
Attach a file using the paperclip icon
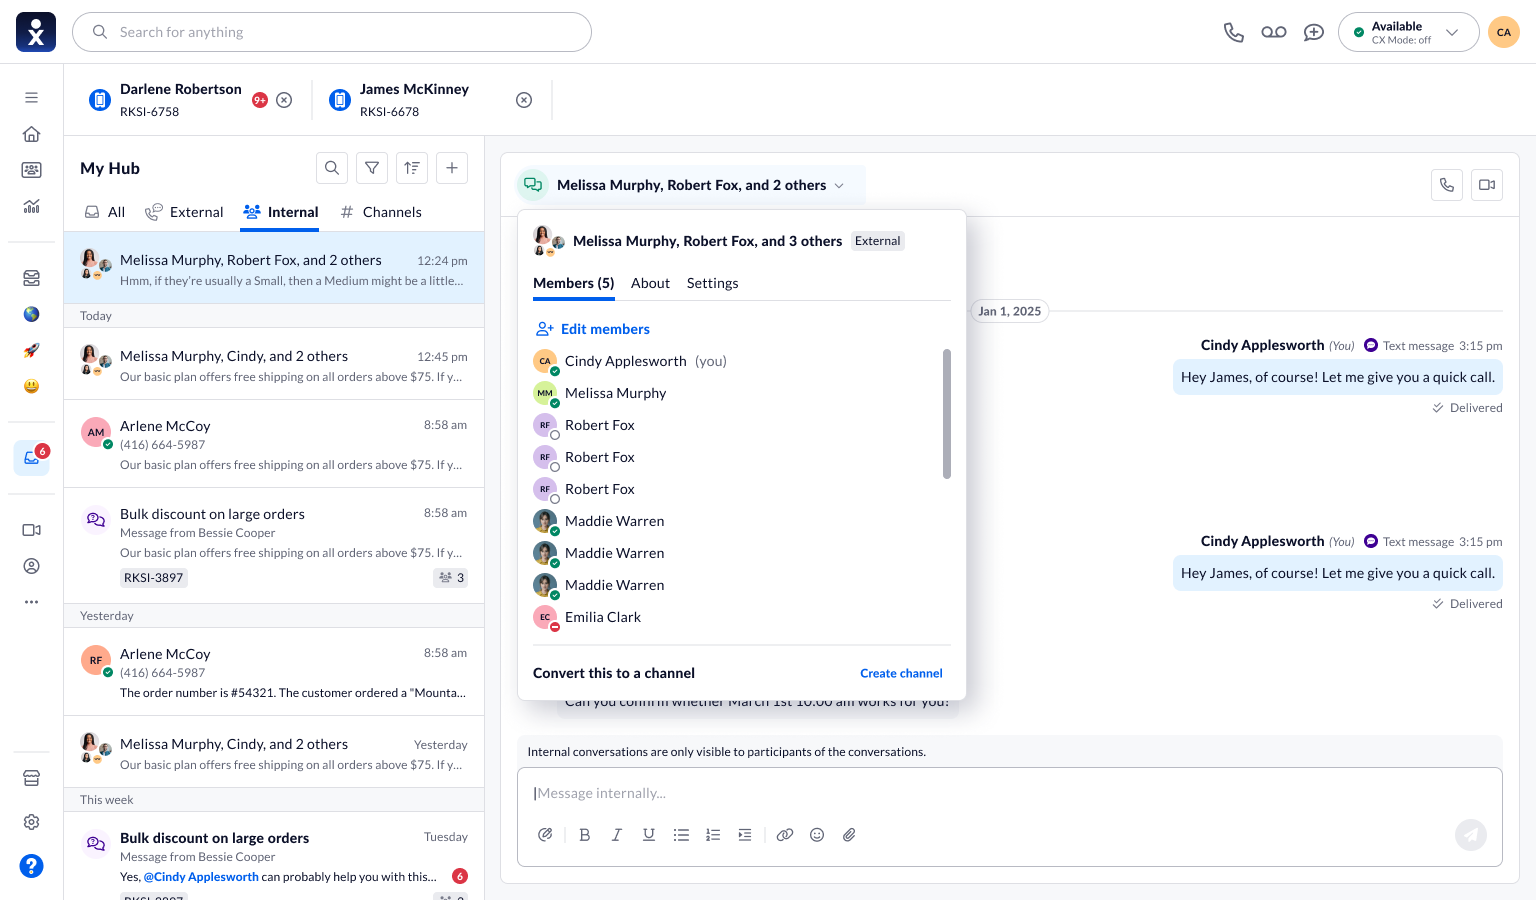click(849, 835)
